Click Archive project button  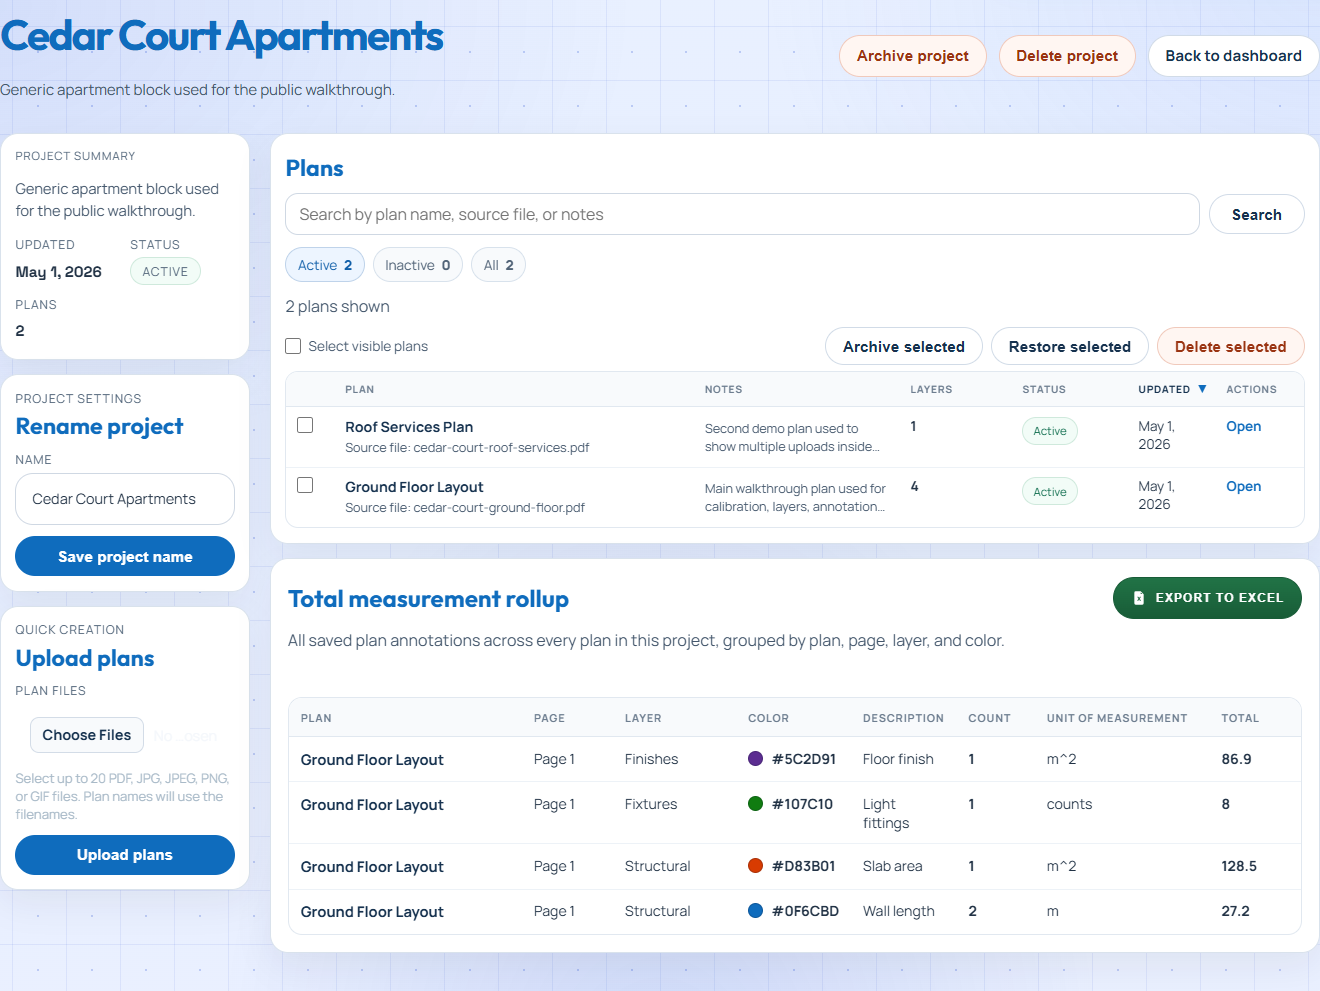(x=913, y=56)
